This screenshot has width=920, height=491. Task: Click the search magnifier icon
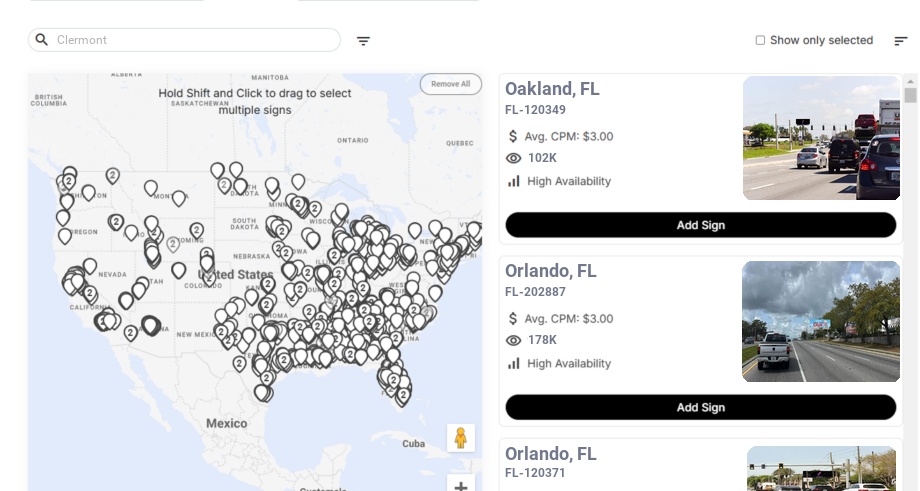[42, 40]
